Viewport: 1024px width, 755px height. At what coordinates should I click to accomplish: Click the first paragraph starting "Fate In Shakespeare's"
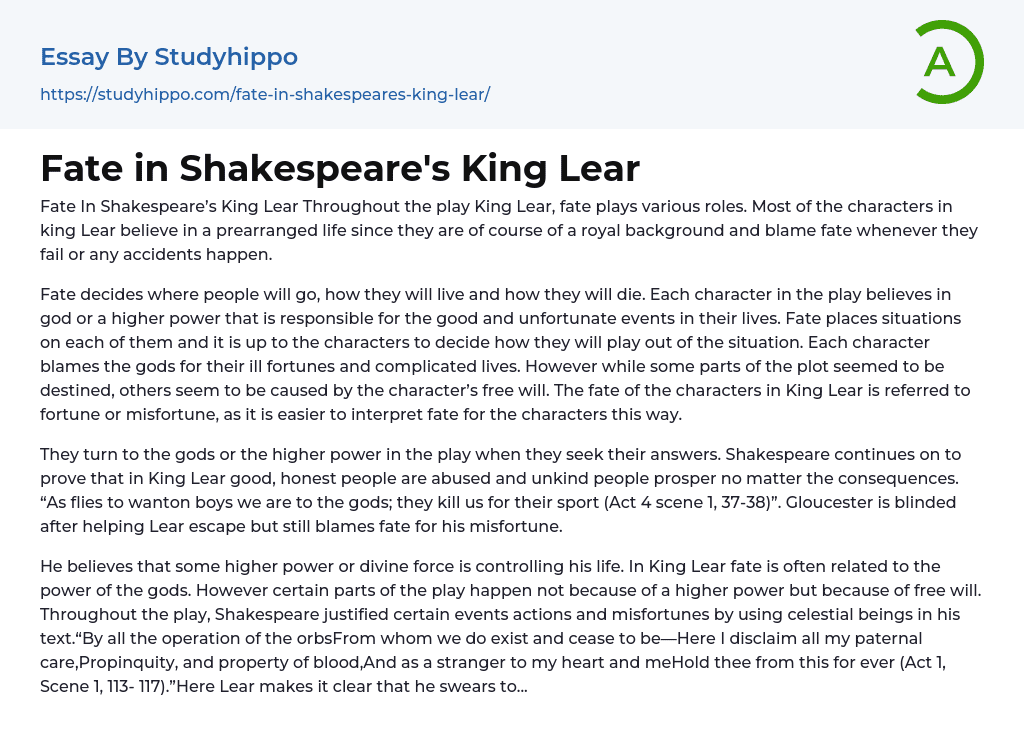(x=510, y=230)
